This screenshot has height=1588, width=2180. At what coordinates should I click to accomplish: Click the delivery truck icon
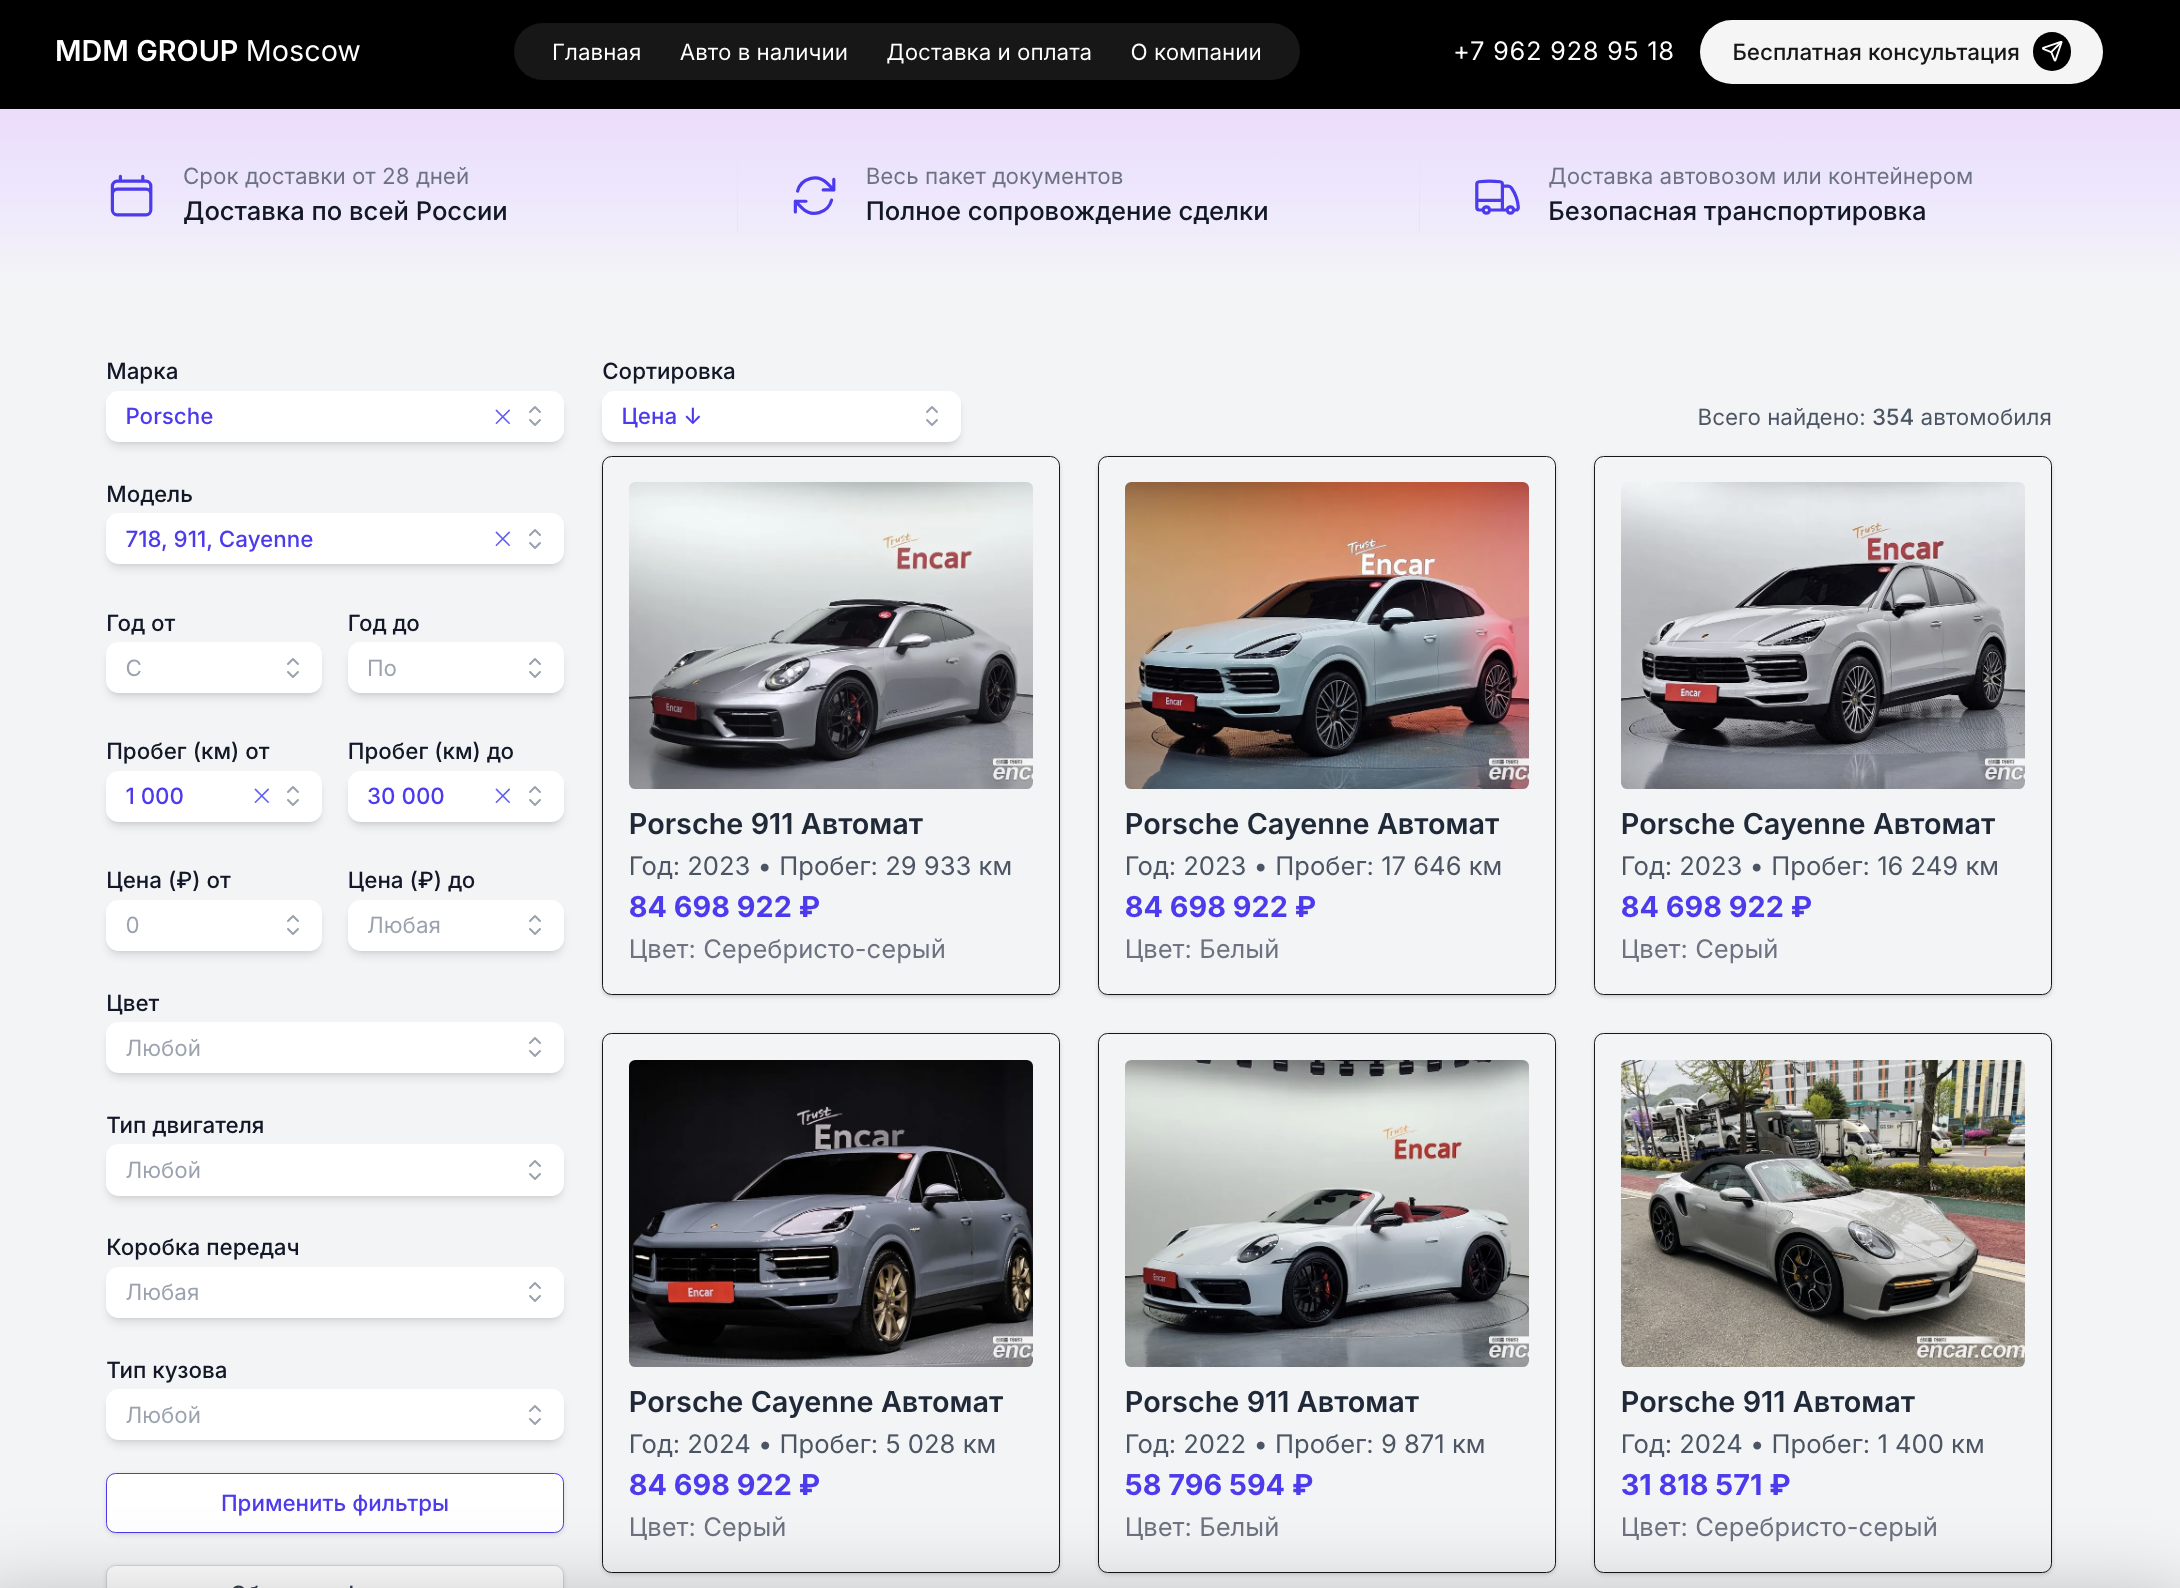1496,195
